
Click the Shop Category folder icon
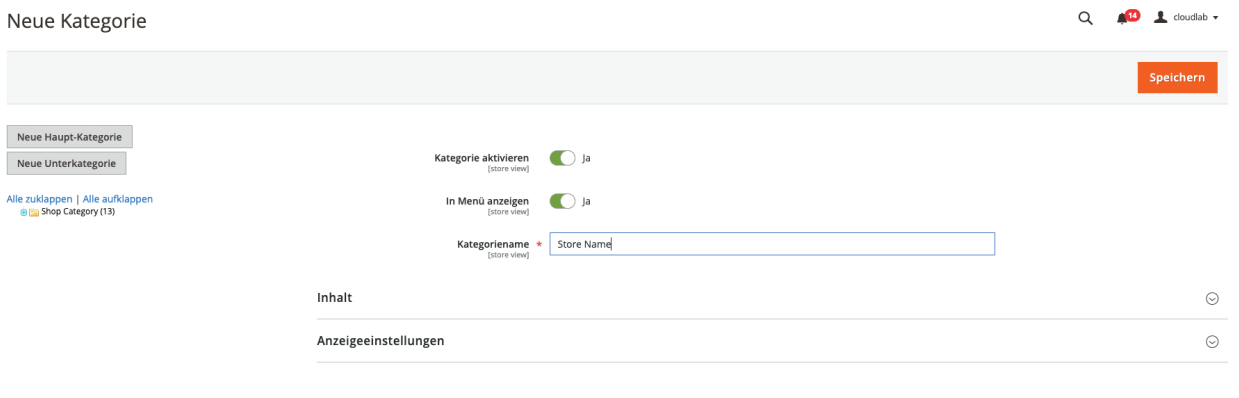34,211
